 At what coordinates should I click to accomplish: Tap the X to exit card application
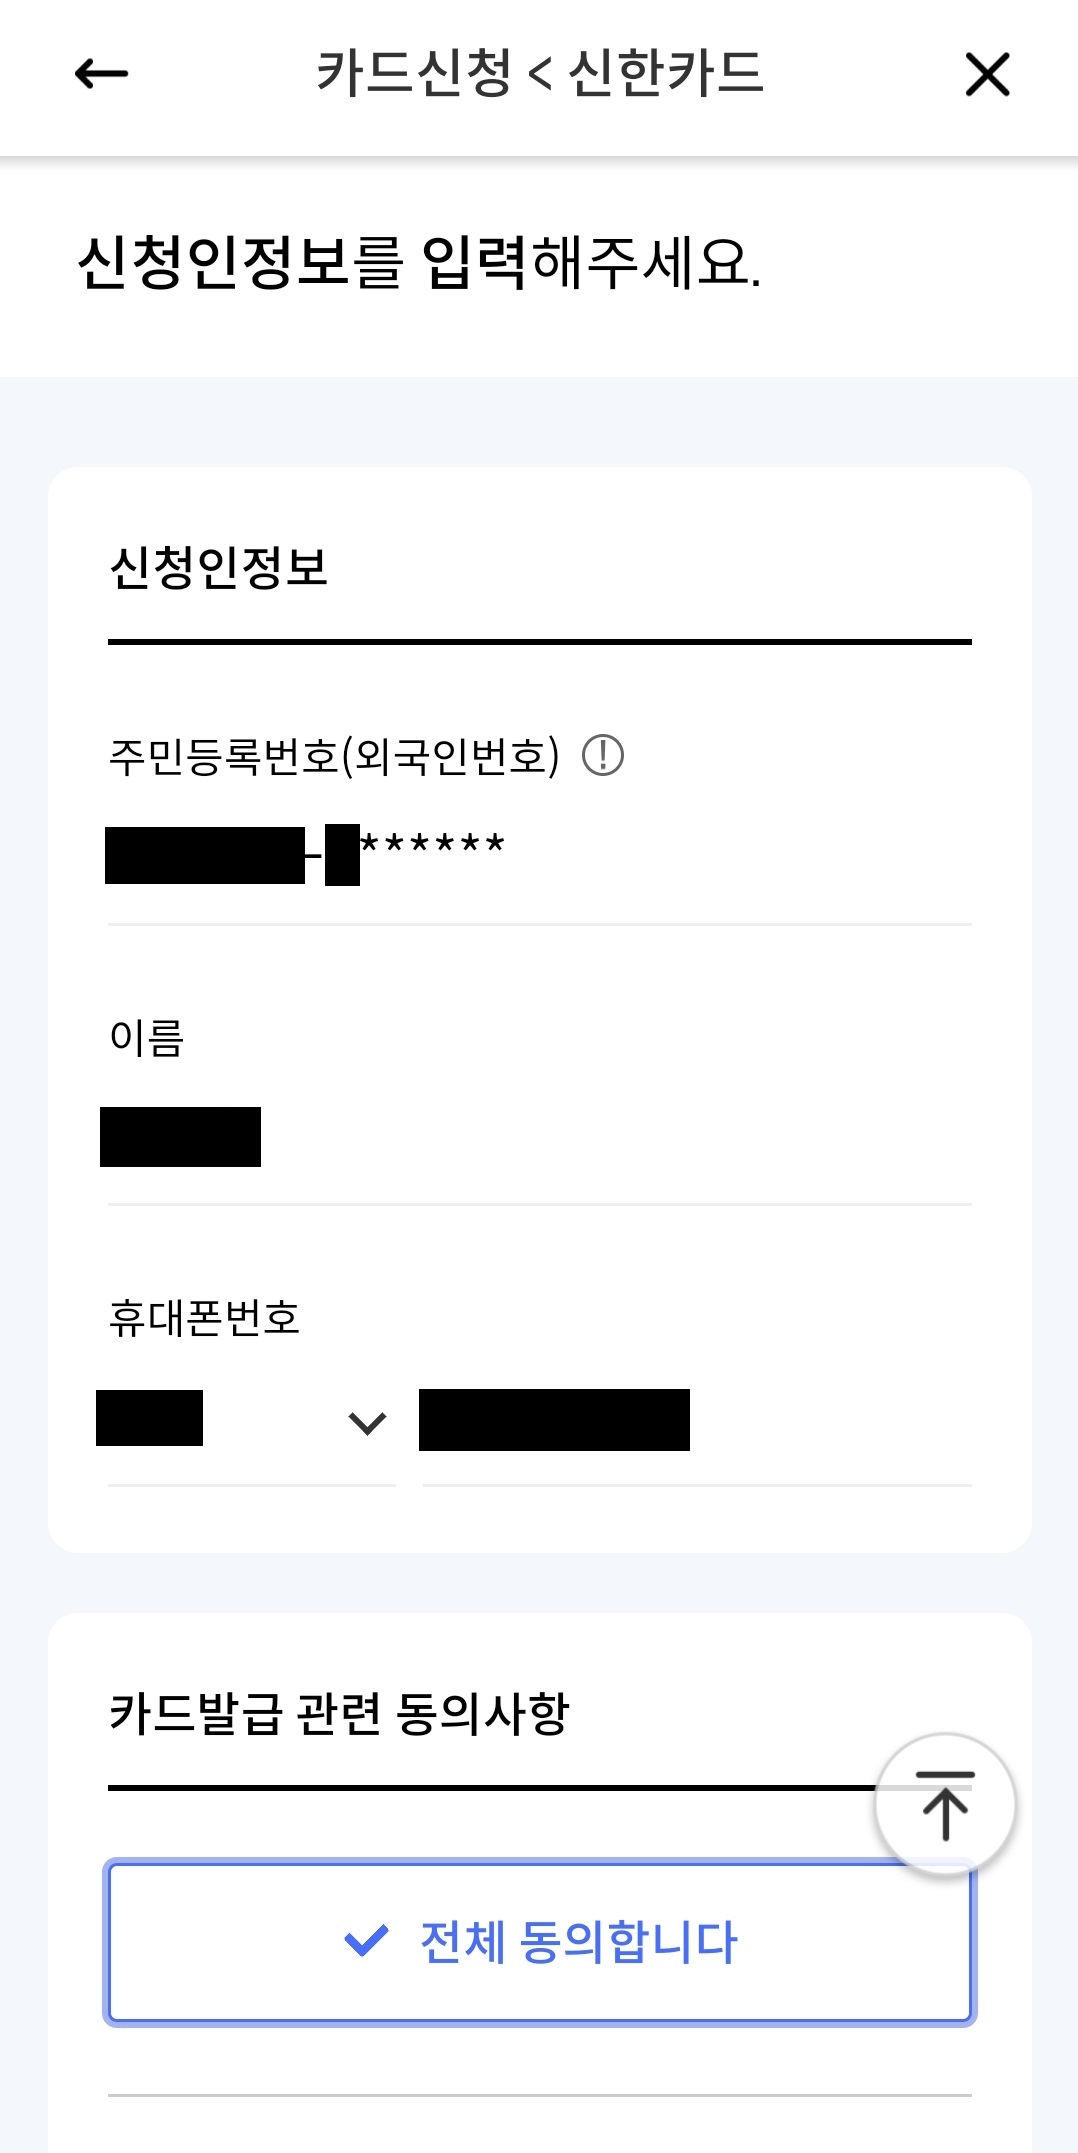[987, 75]
